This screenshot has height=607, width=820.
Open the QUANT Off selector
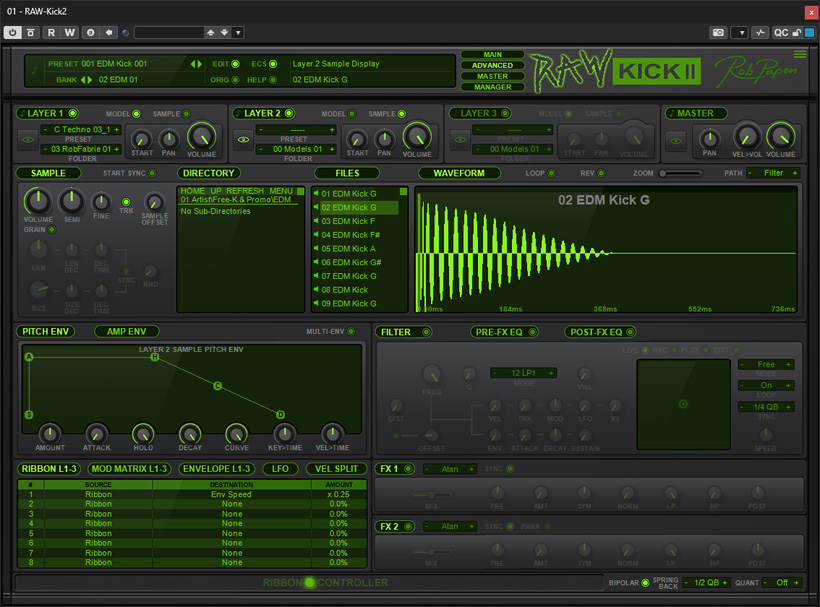coord(782,582)
